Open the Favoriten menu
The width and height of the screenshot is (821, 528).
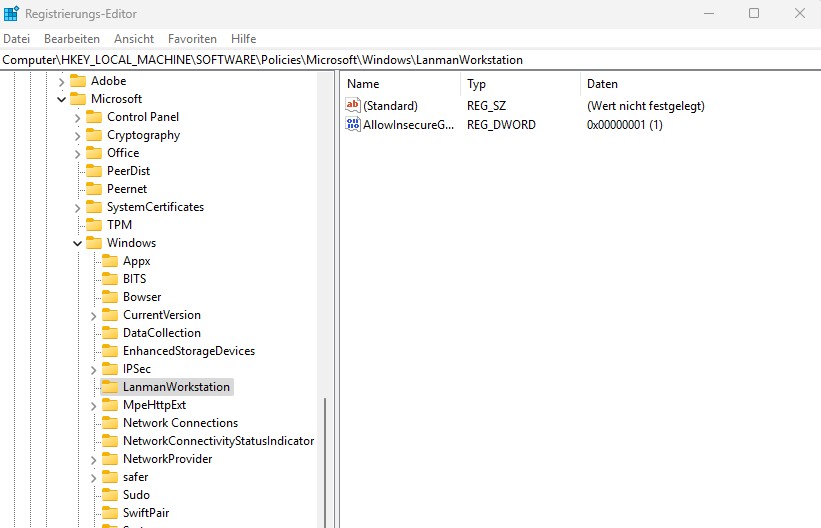(x=192, y=39)
